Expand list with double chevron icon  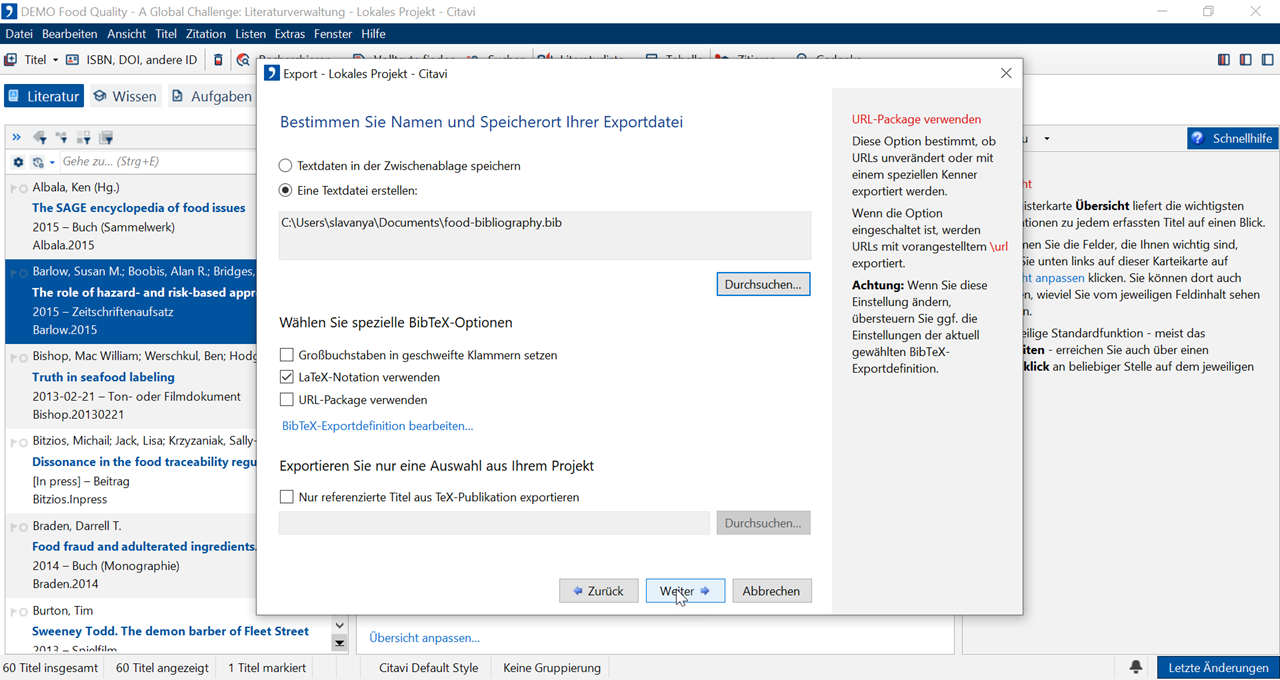pyautogui.click(x=16, y=137)
